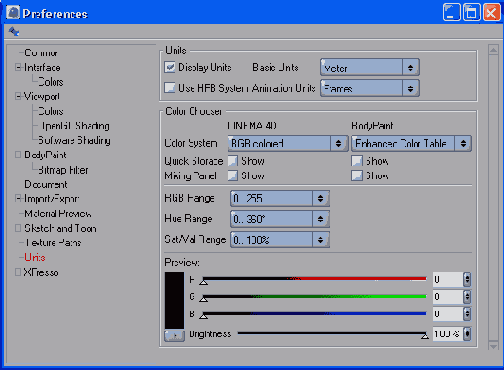Open BodyPaint Enhanced Color Table dropdown
This screenshot has height=370, width=504.
point(411,143)
